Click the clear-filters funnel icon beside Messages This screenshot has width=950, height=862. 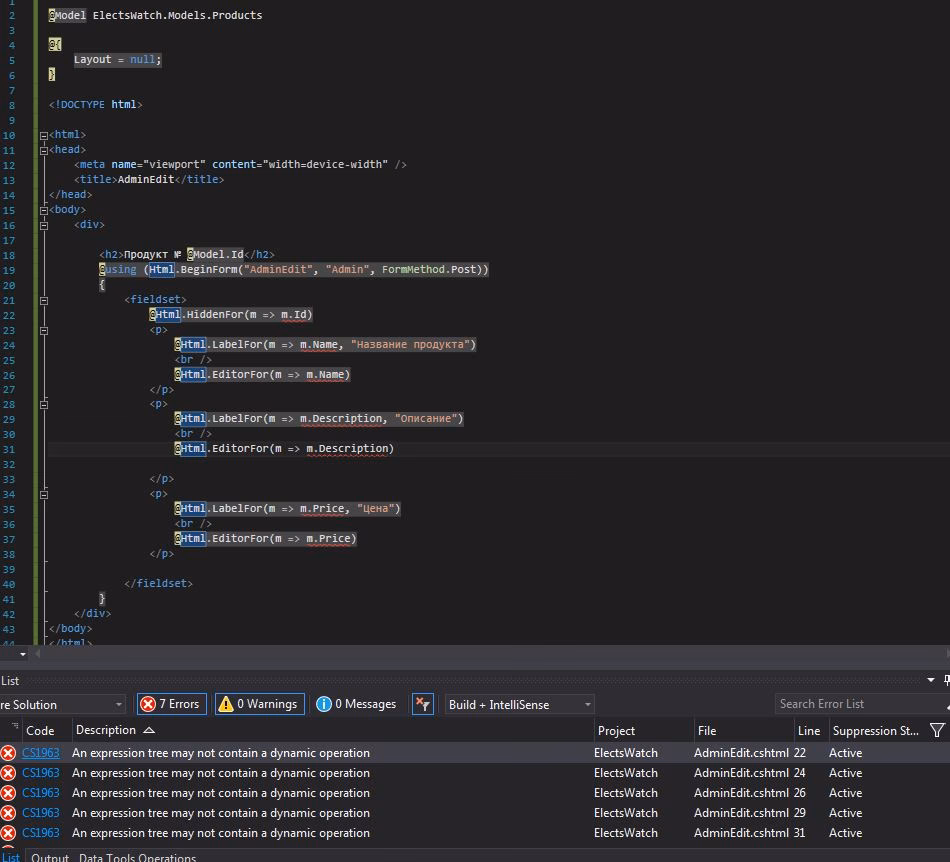tap(423, 704)
